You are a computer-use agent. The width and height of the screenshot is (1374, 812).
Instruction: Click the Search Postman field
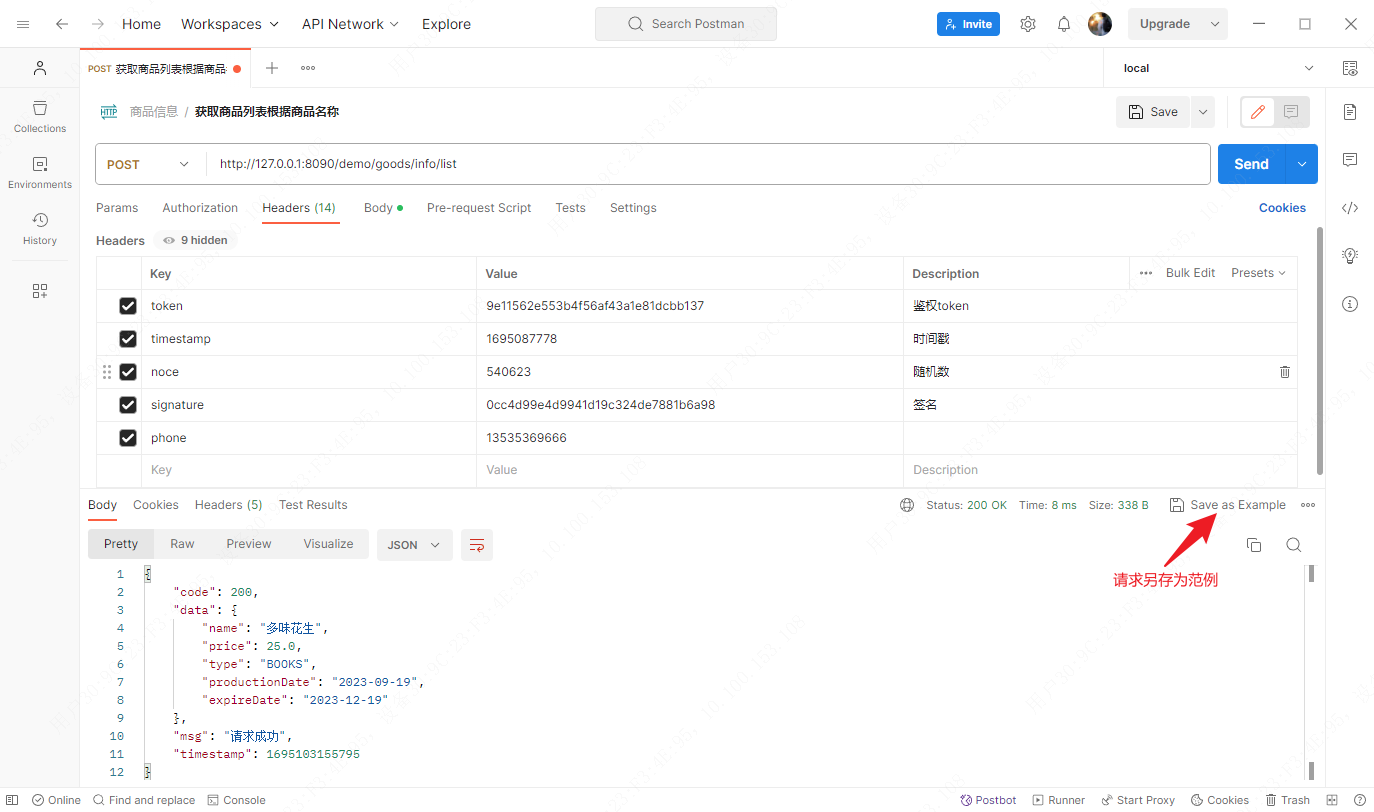pos(685,24)
